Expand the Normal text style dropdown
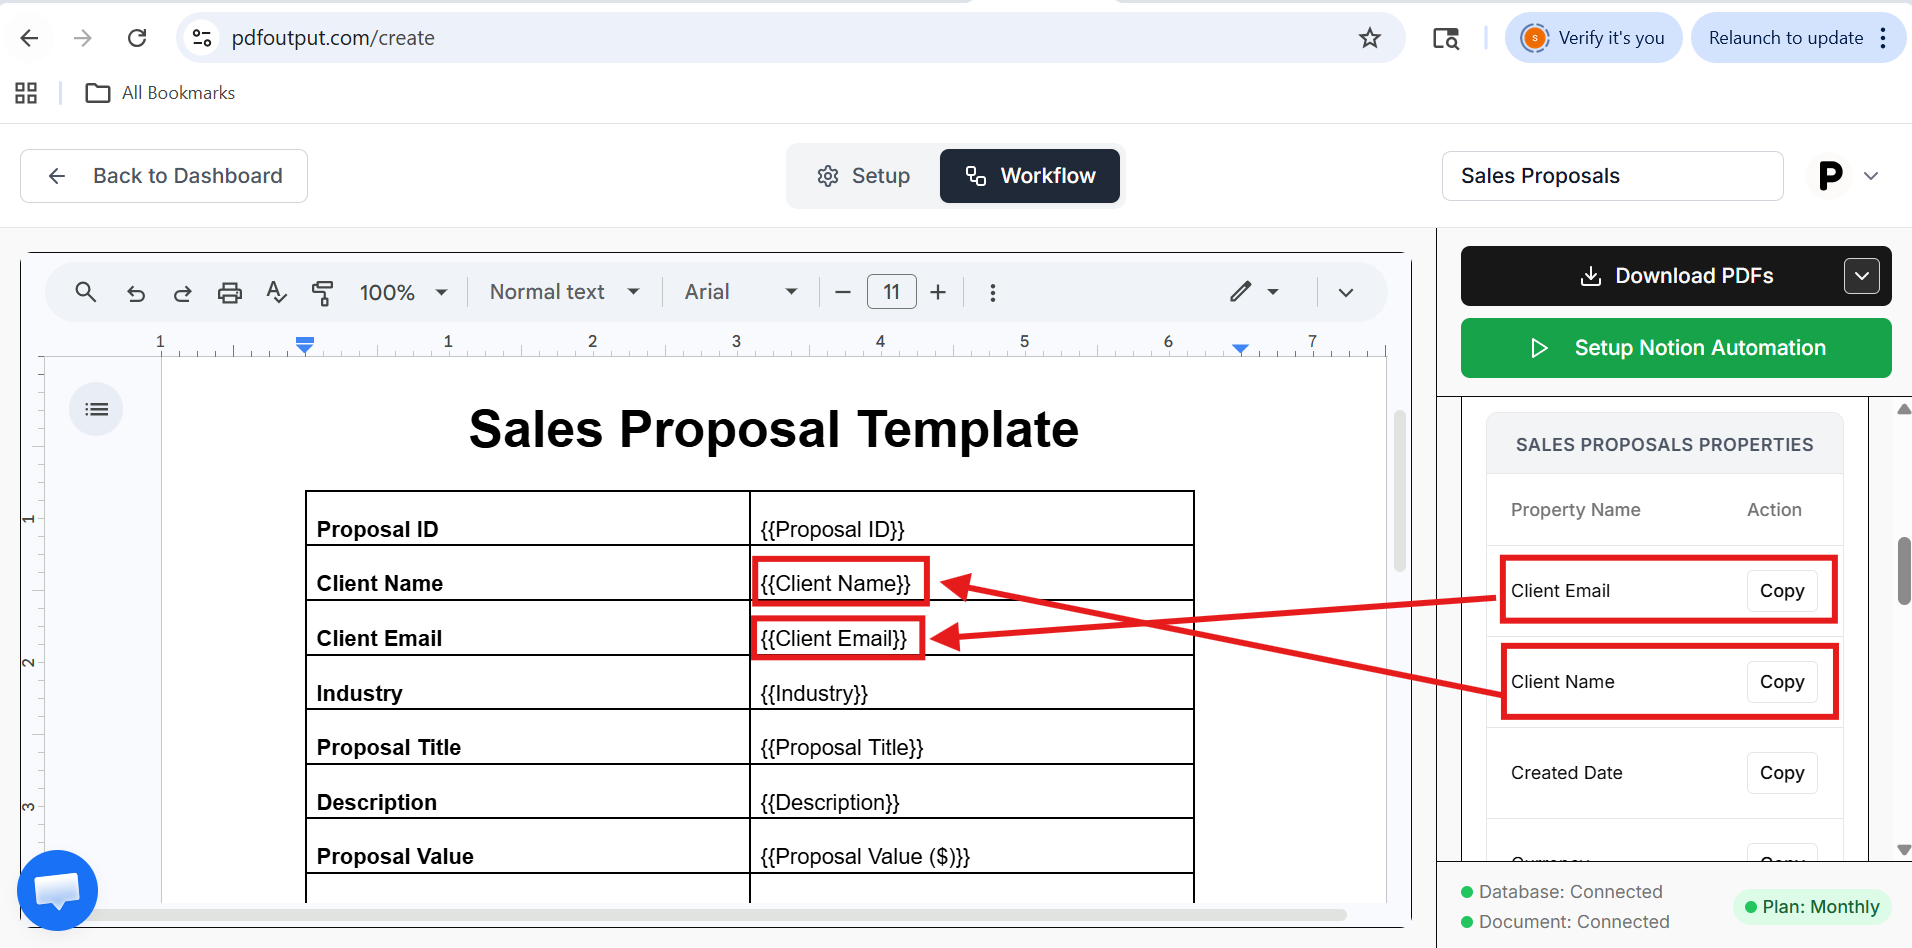This screenshot has width=1912, height=948. point(564,292)
